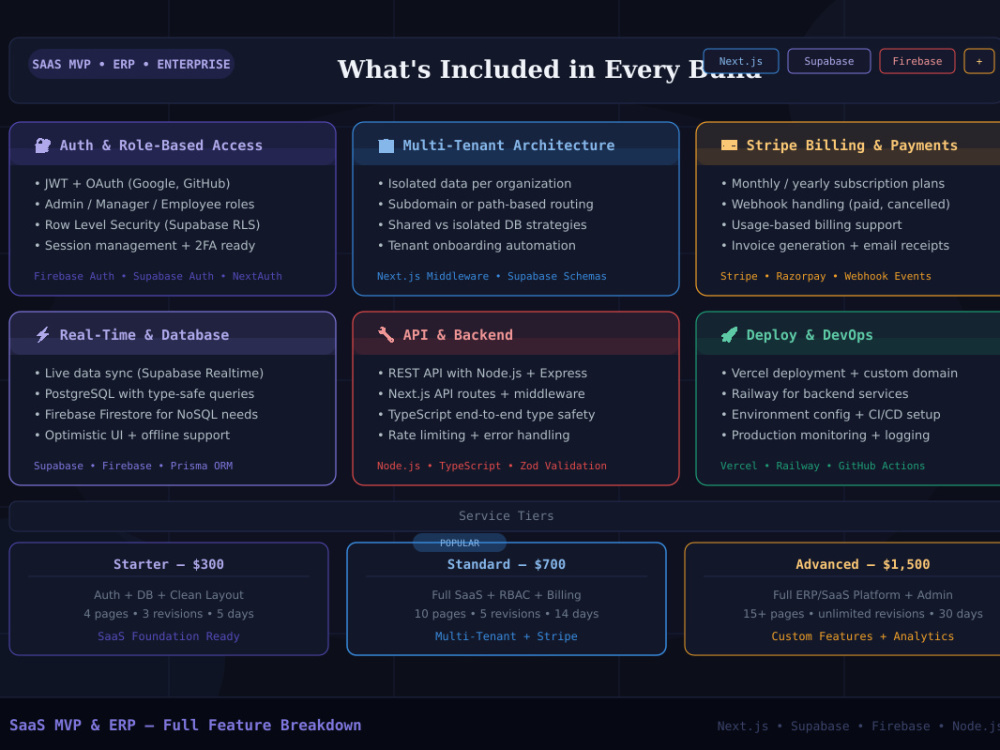The width and height of the screenshot is (1000, 750).
Task: Click the Deploy & DevOps rocket icon
Action: pyautogui.click(x=729, y=335)
